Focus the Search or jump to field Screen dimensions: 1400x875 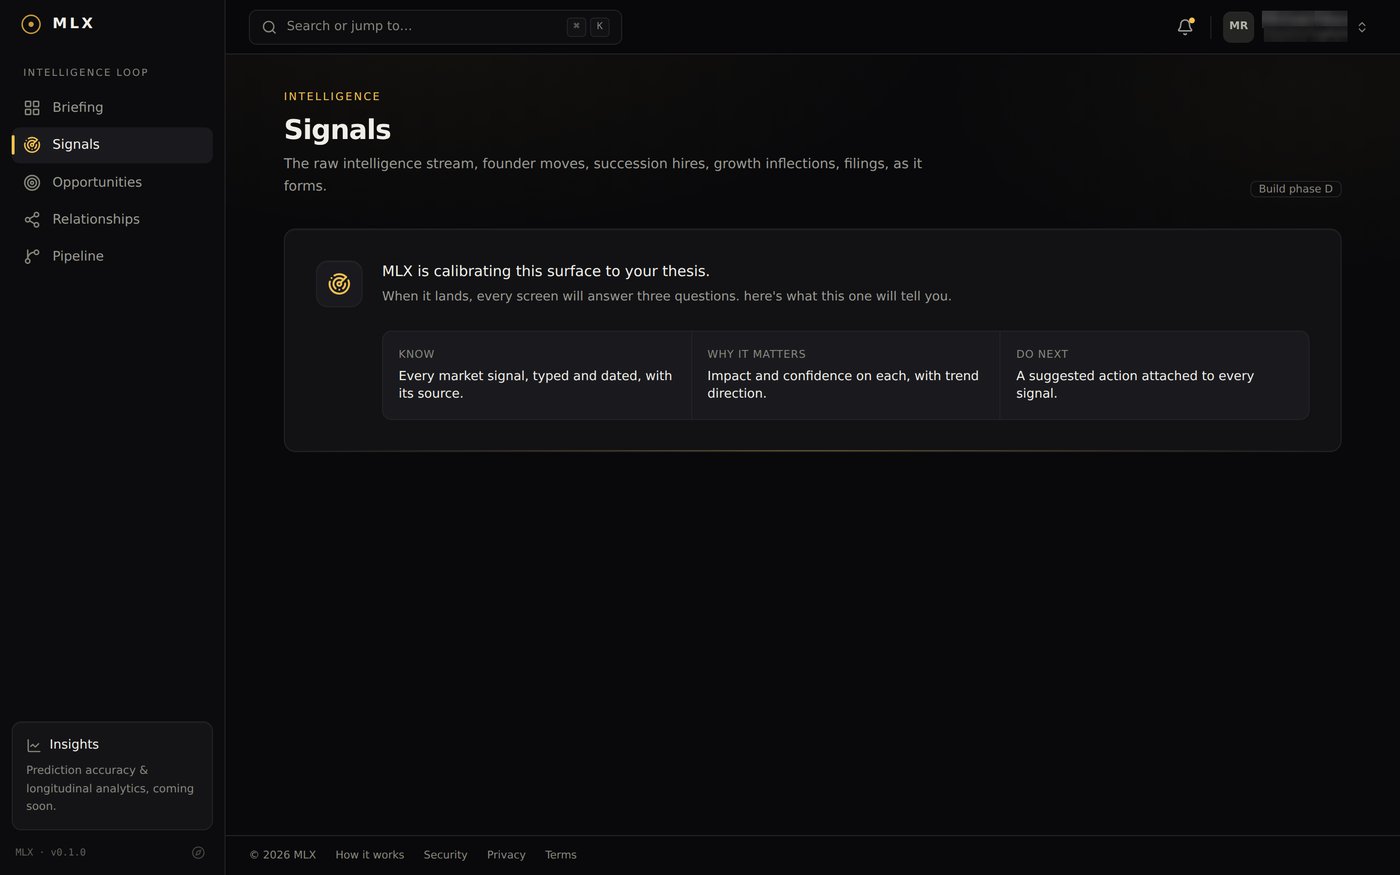pos(435,27)
